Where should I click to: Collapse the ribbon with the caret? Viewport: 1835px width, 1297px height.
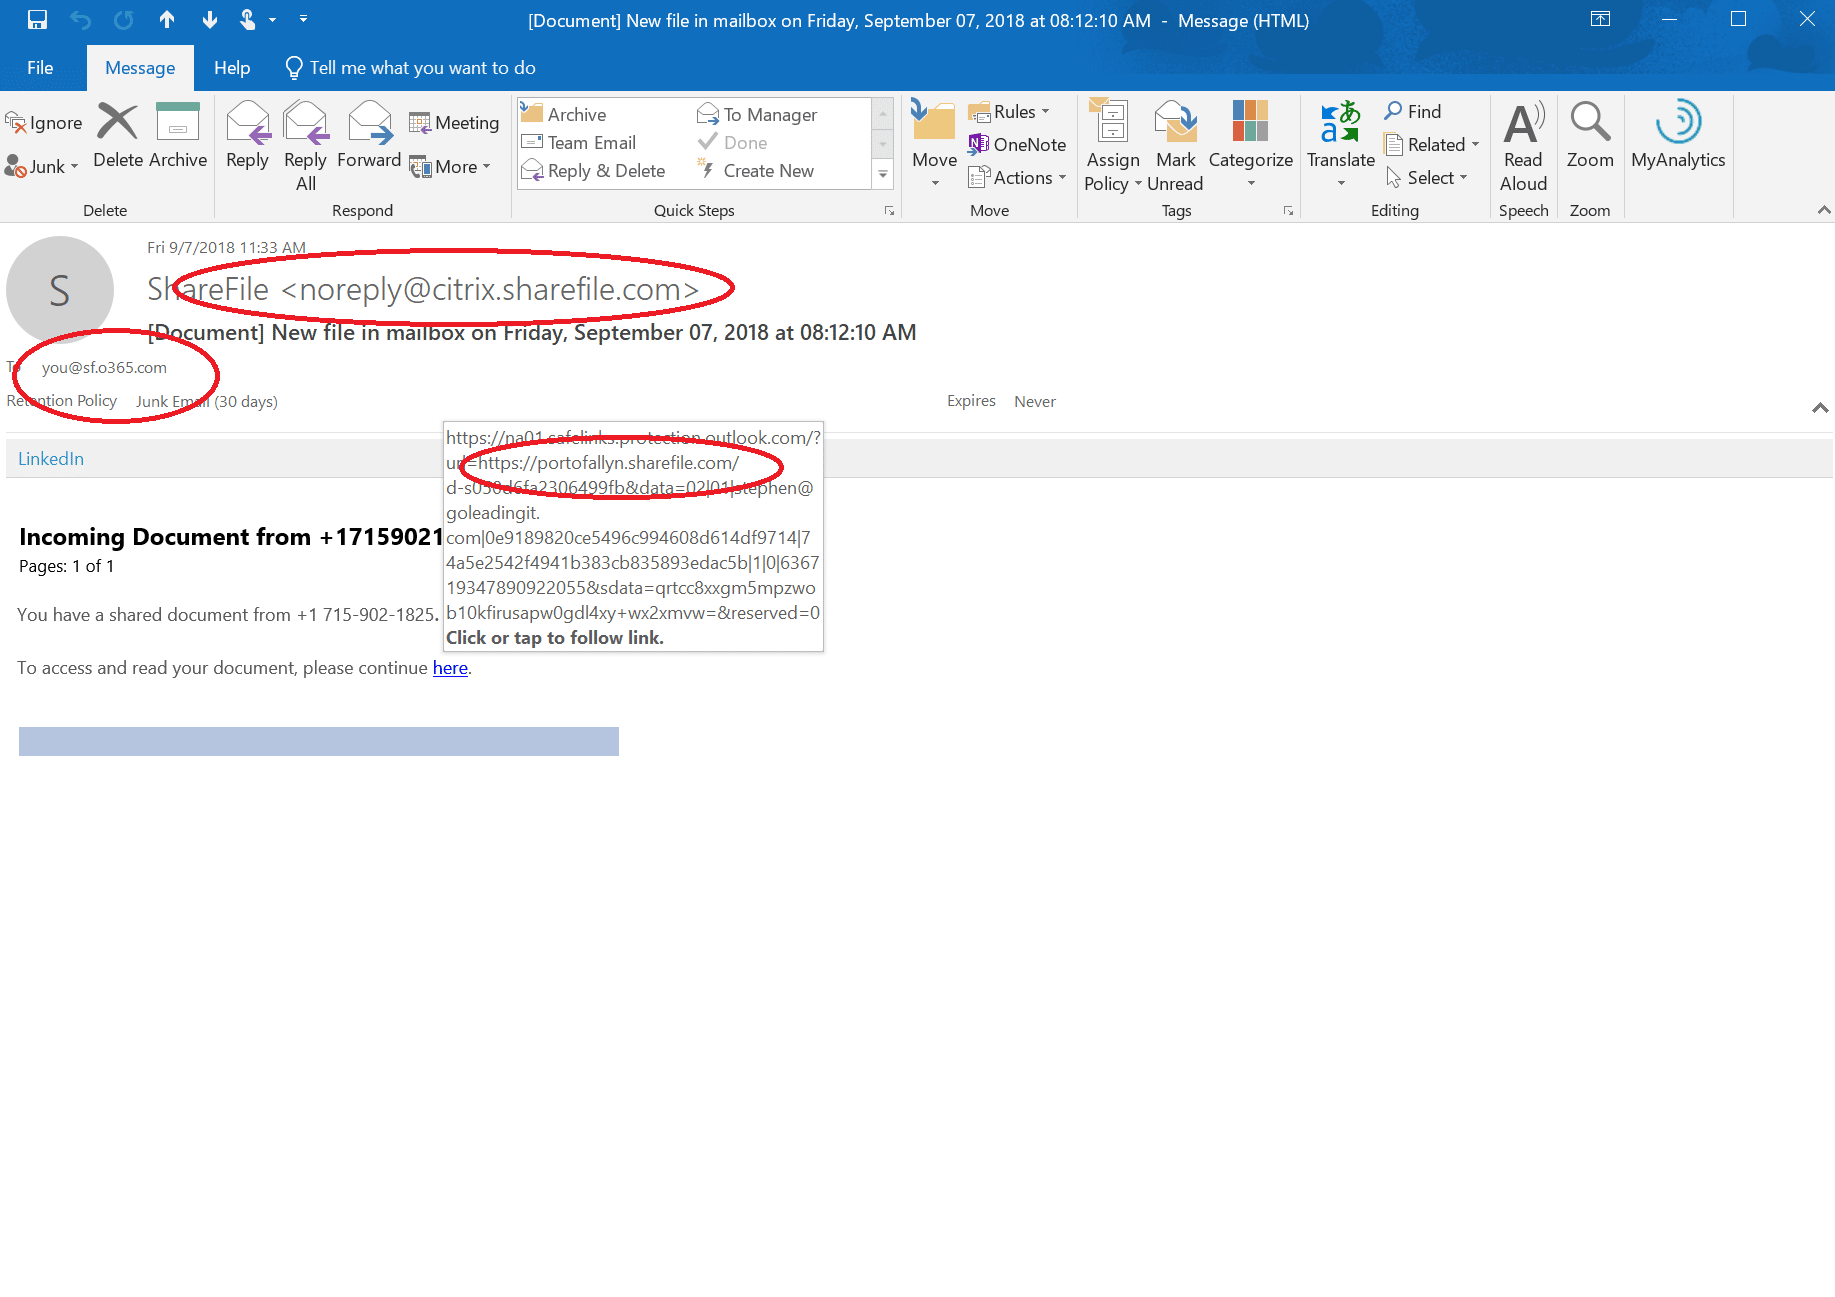[1824, 210]
